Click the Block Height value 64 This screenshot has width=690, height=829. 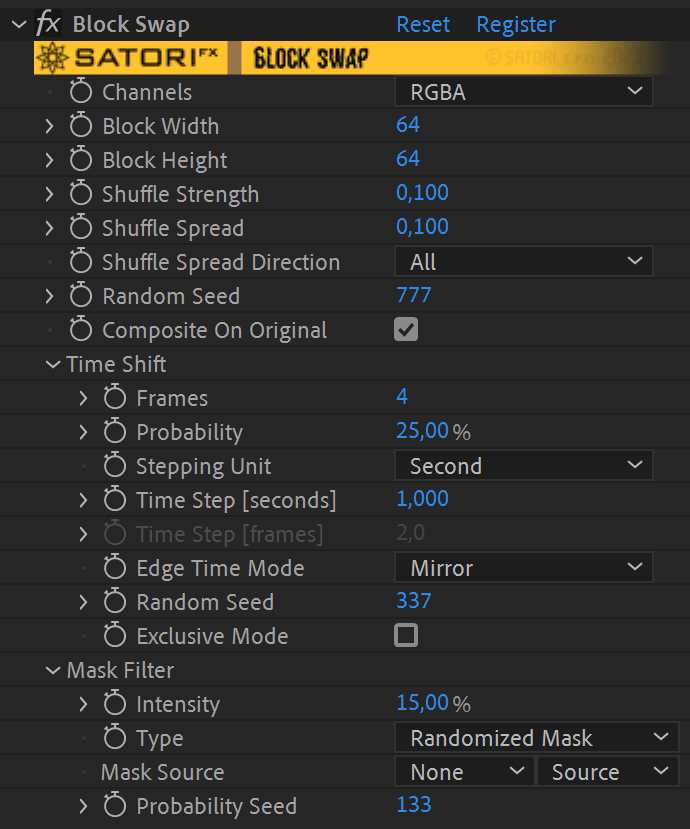(x=408, y=159)
